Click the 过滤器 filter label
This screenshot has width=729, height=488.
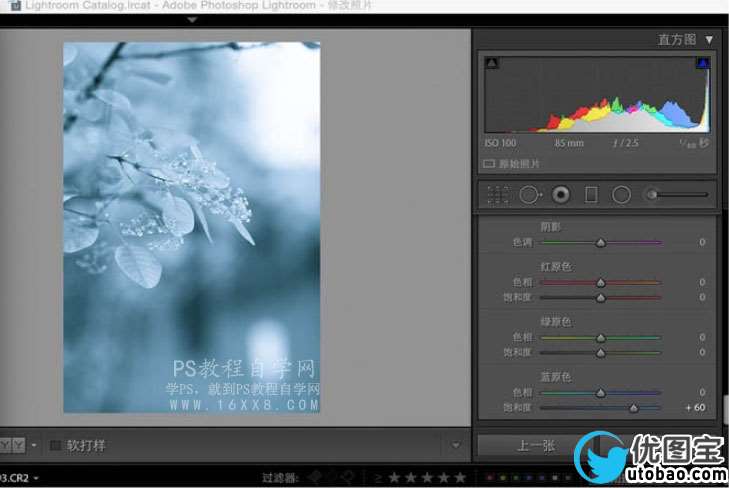pos(282,478)
